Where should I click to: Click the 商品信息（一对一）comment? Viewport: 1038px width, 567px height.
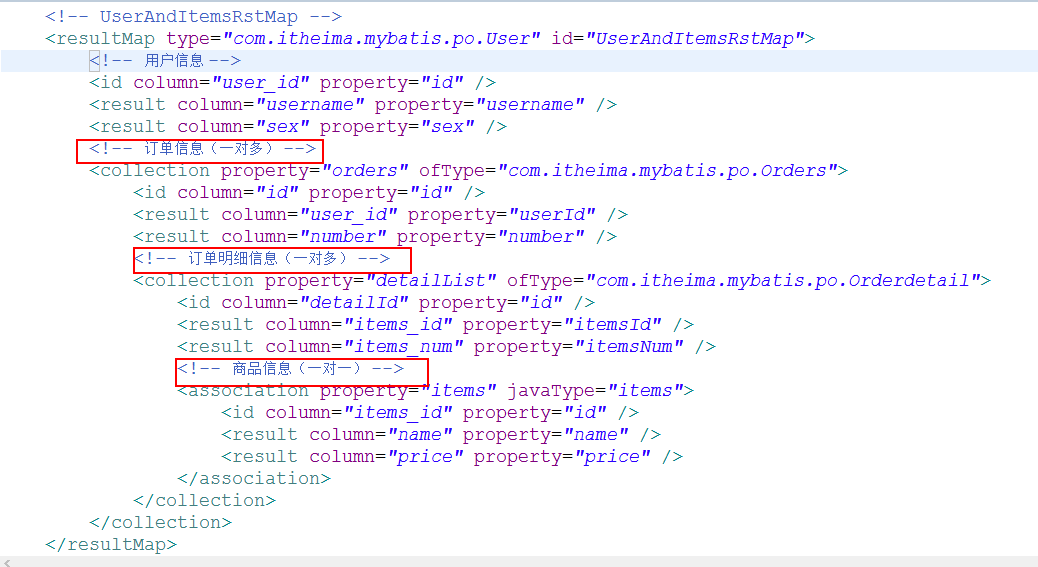point(291,369)
